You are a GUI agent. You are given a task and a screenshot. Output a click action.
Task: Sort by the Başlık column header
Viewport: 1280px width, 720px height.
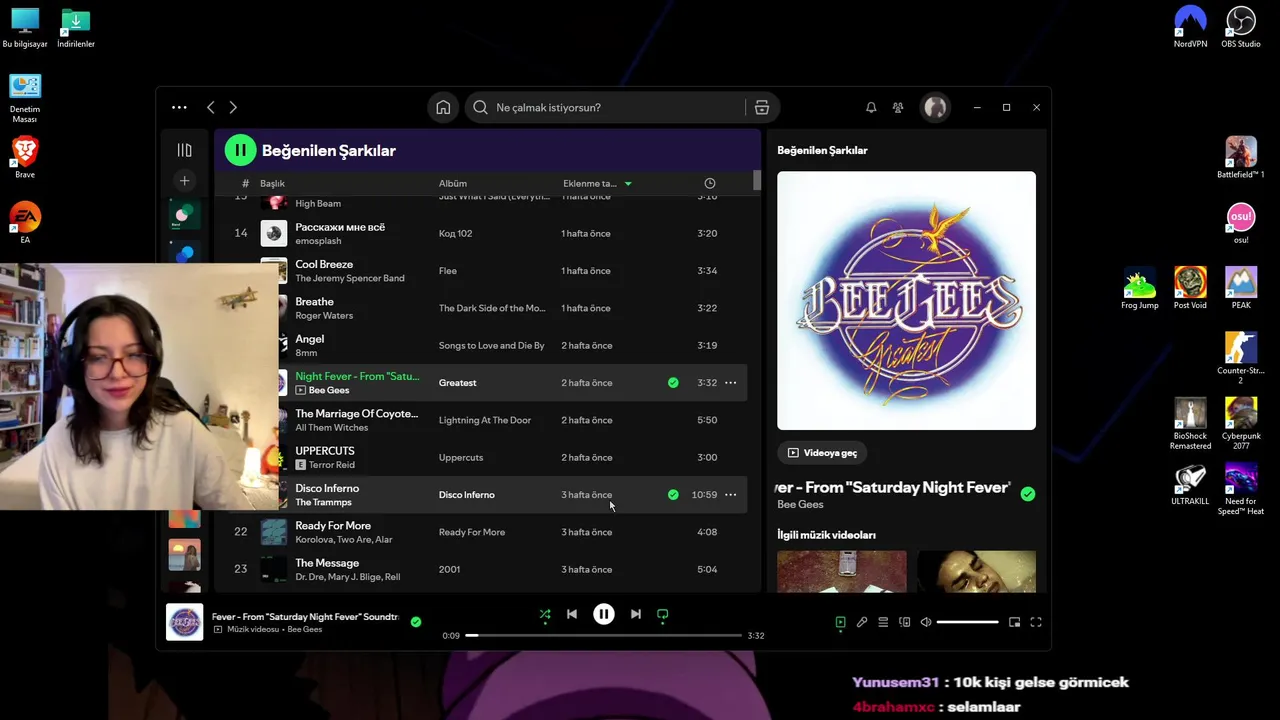tap(272, 184)
